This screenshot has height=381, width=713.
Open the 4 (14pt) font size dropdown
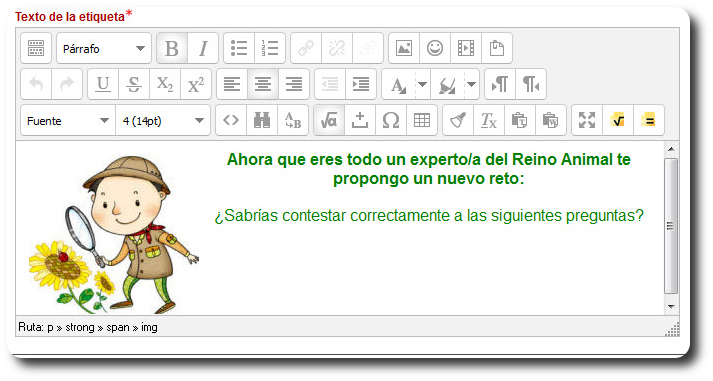[x=163, y=120]
